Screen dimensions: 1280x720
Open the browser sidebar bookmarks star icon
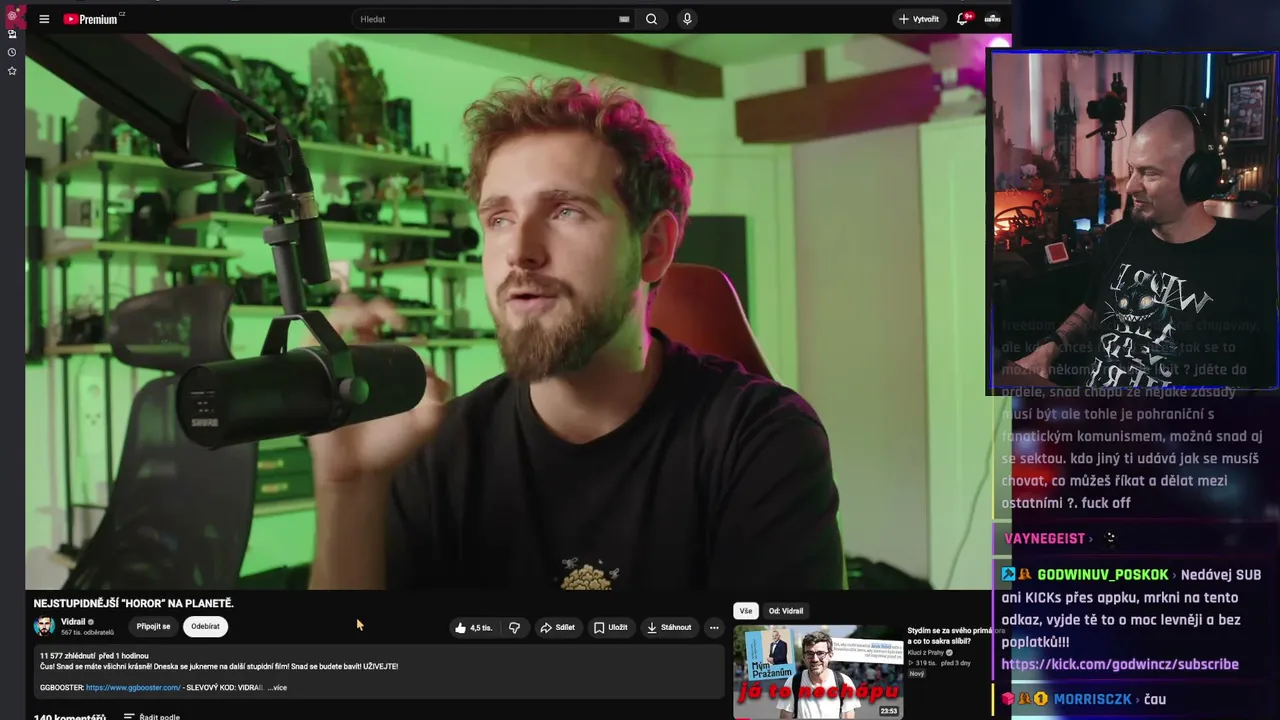(12, 71)
